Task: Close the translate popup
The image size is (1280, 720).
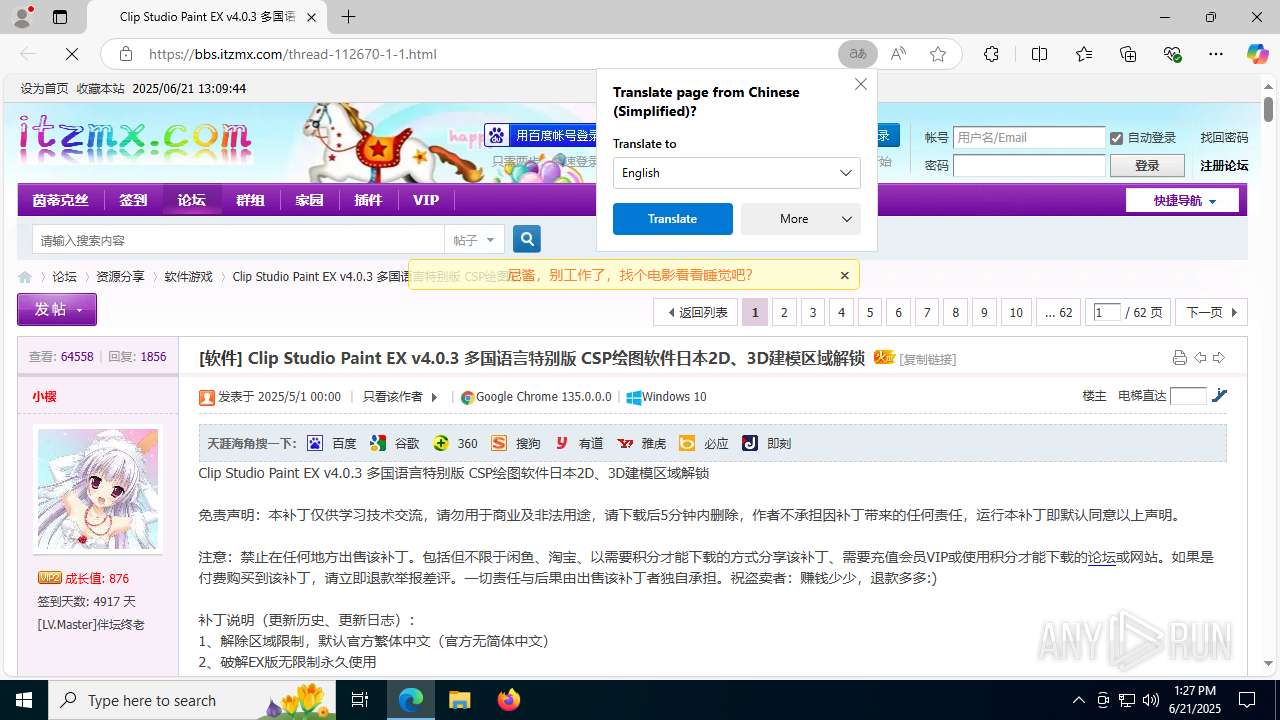Action: click(x=861, y=84)
